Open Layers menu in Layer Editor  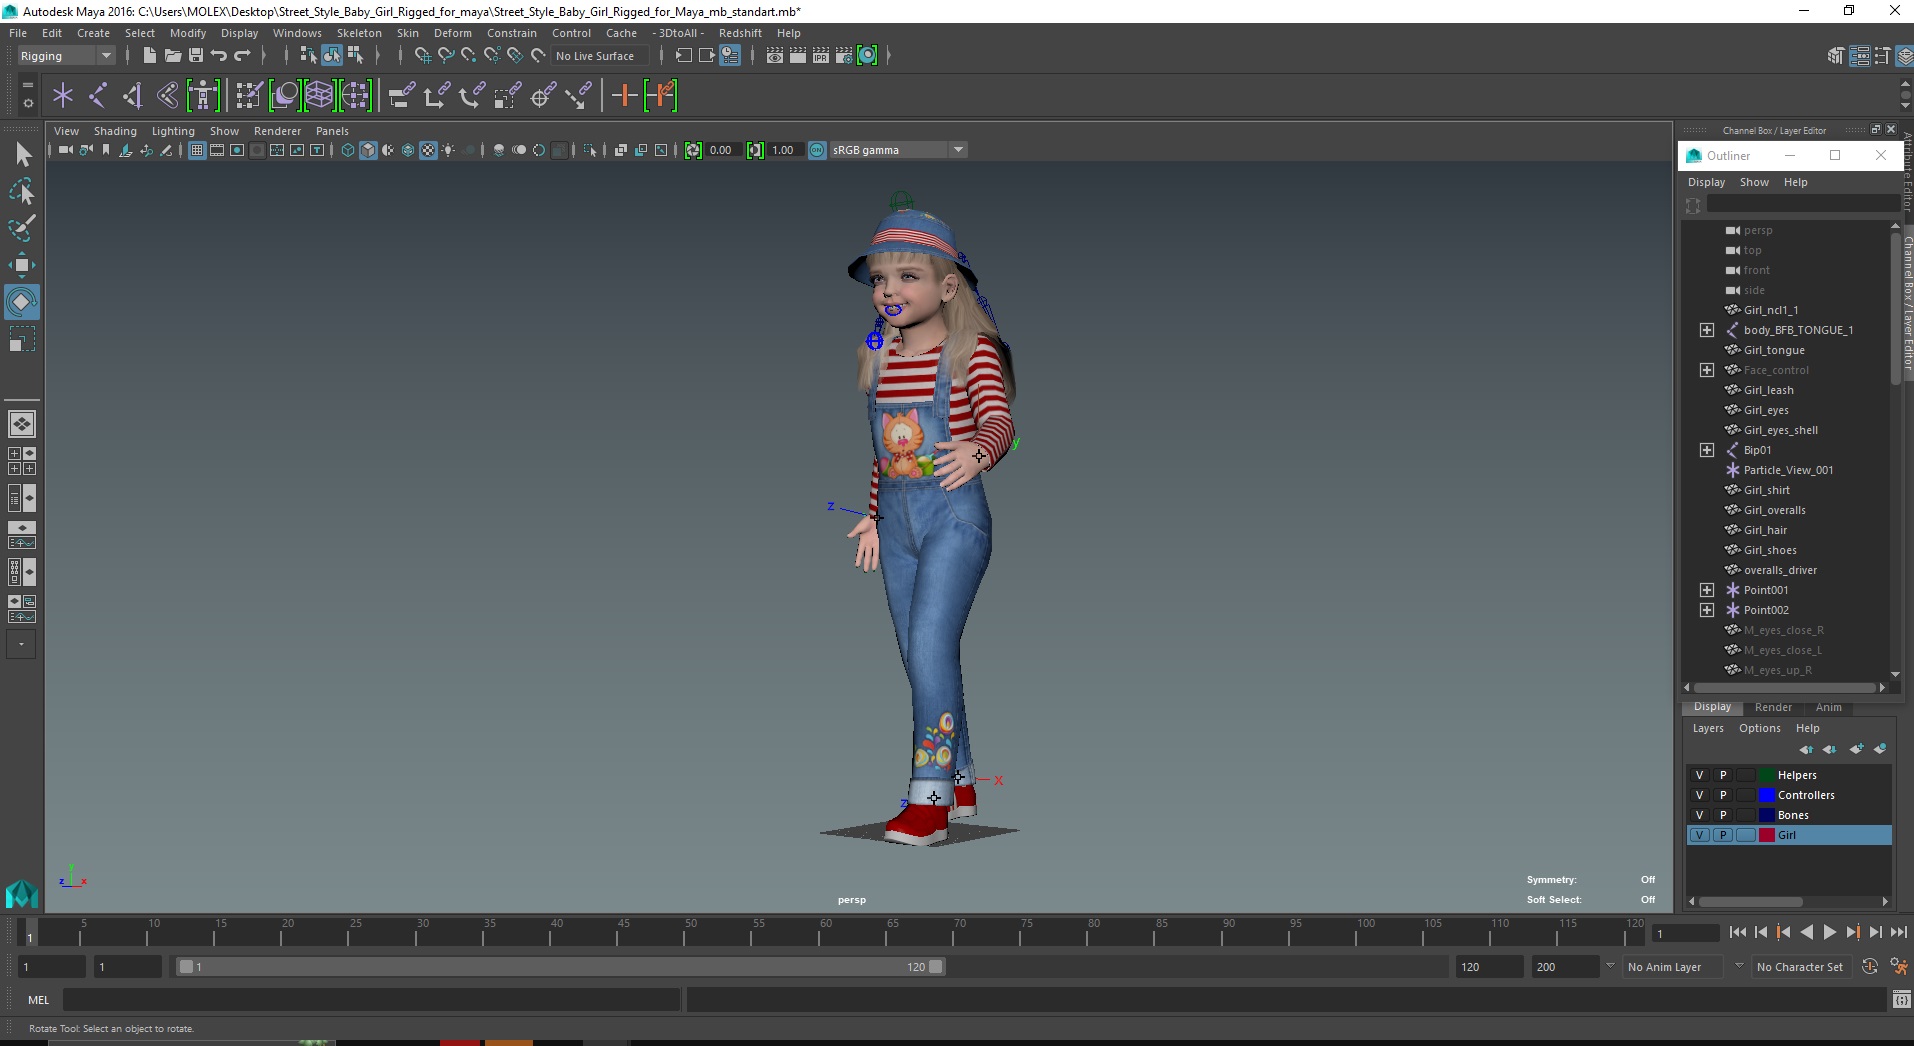tap(1707, 728)
